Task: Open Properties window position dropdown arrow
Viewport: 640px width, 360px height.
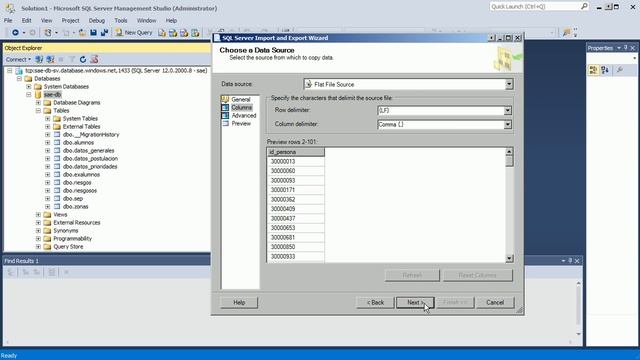Action: pos(619,48)
